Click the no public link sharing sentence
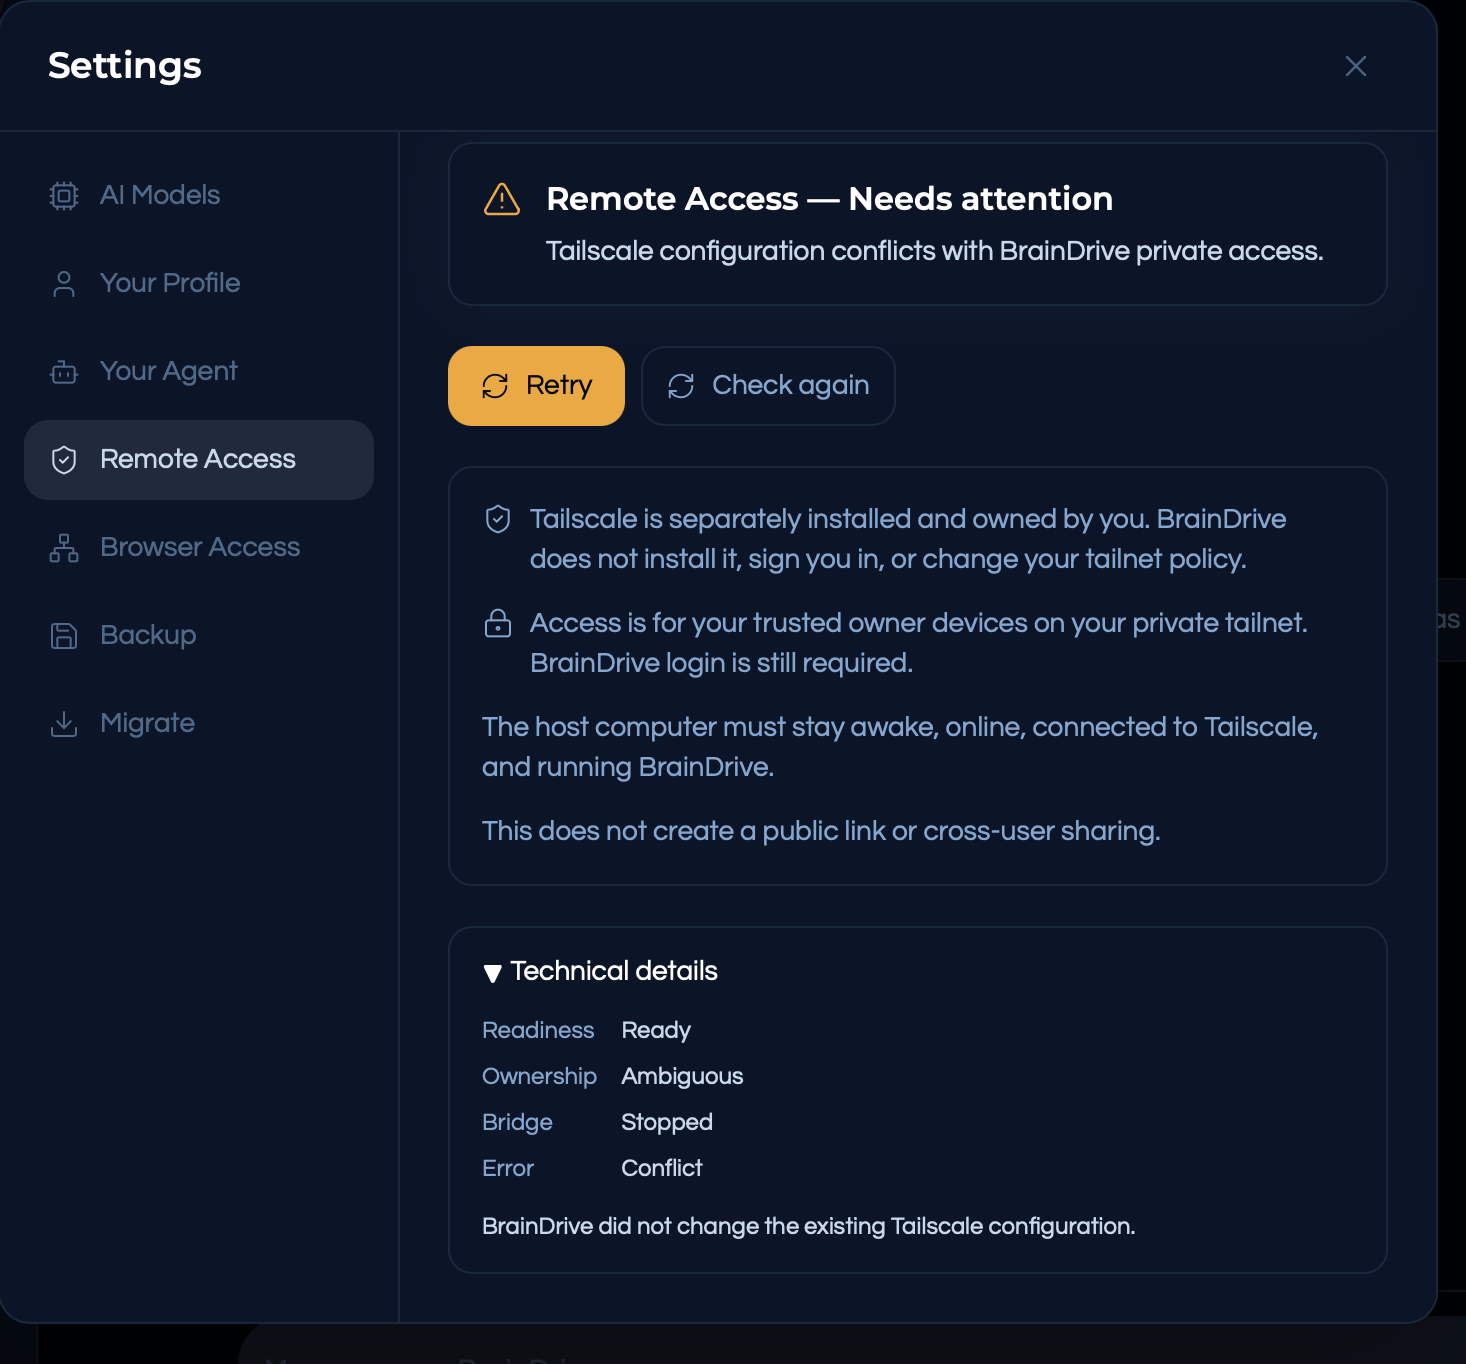This screenshot has width=1466, height=1364. point(821,831)
